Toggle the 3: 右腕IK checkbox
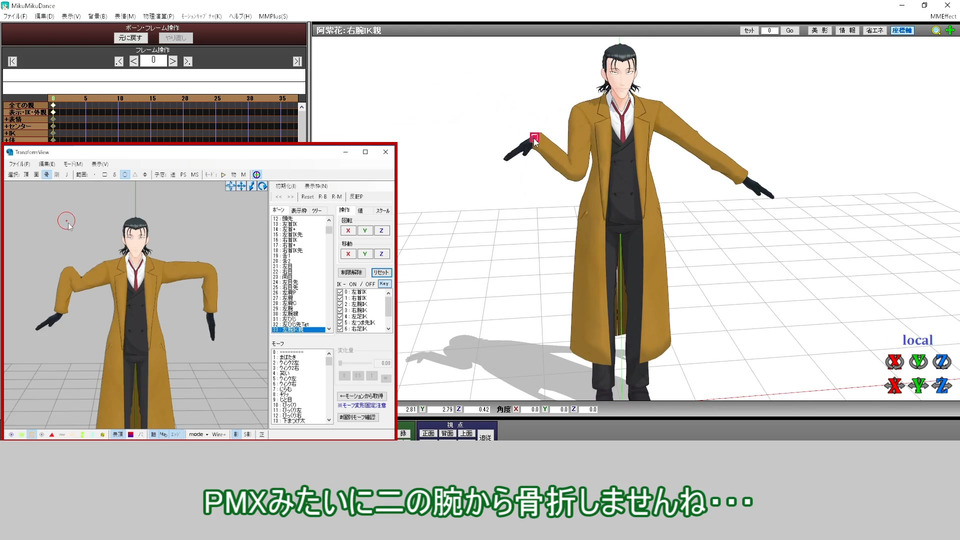The height and width of the screenshot is (540, 960). tap(340, 310)
